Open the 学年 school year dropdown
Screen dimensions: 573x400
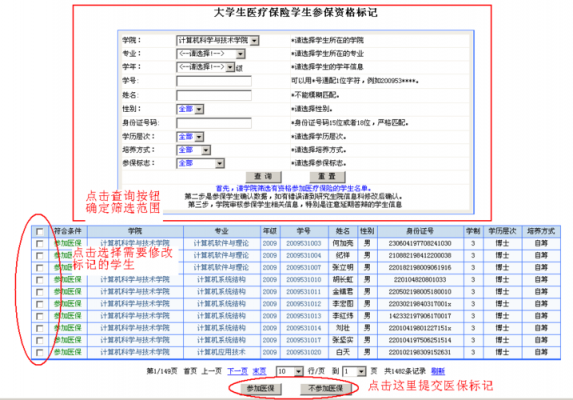tap(205, 67)
